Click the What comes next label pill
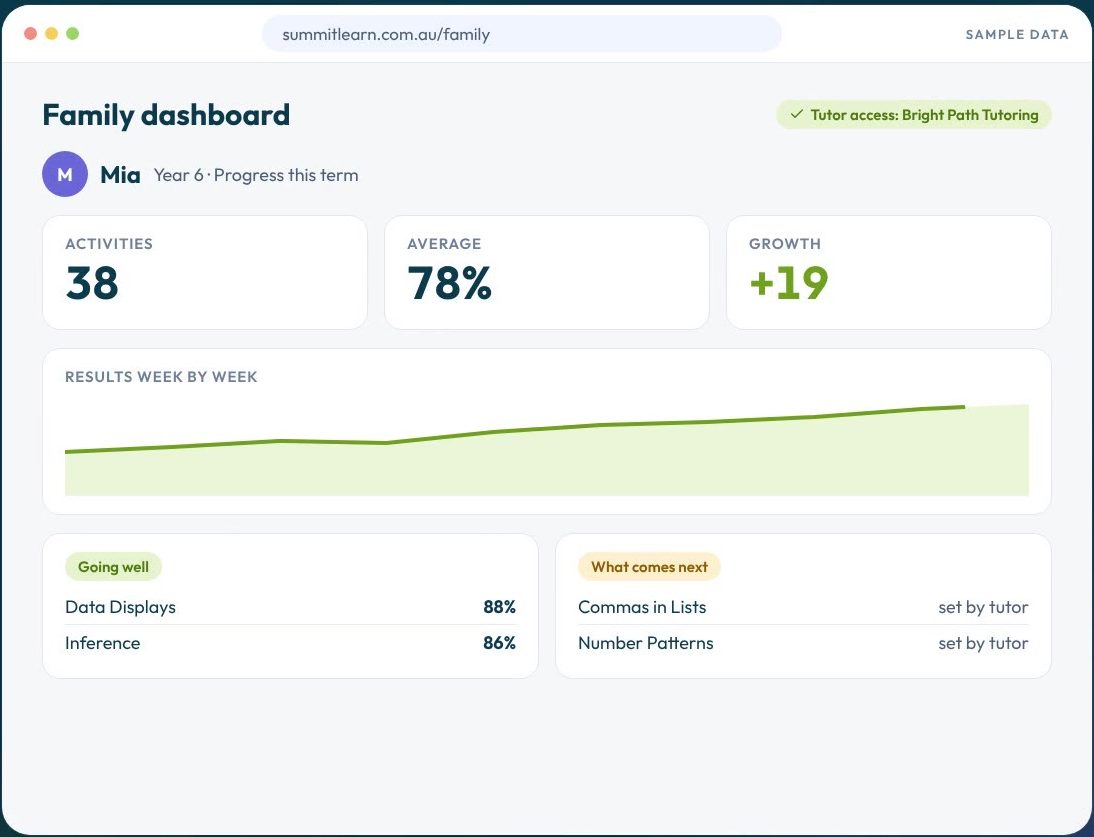The image size is (1094, 837). point(649,566)
